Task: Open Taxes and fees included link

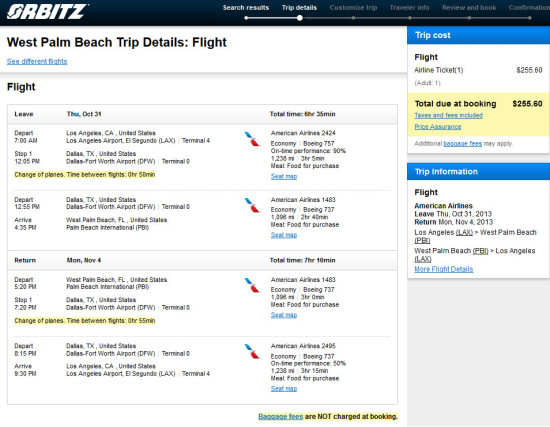Action: coord(448,115)
